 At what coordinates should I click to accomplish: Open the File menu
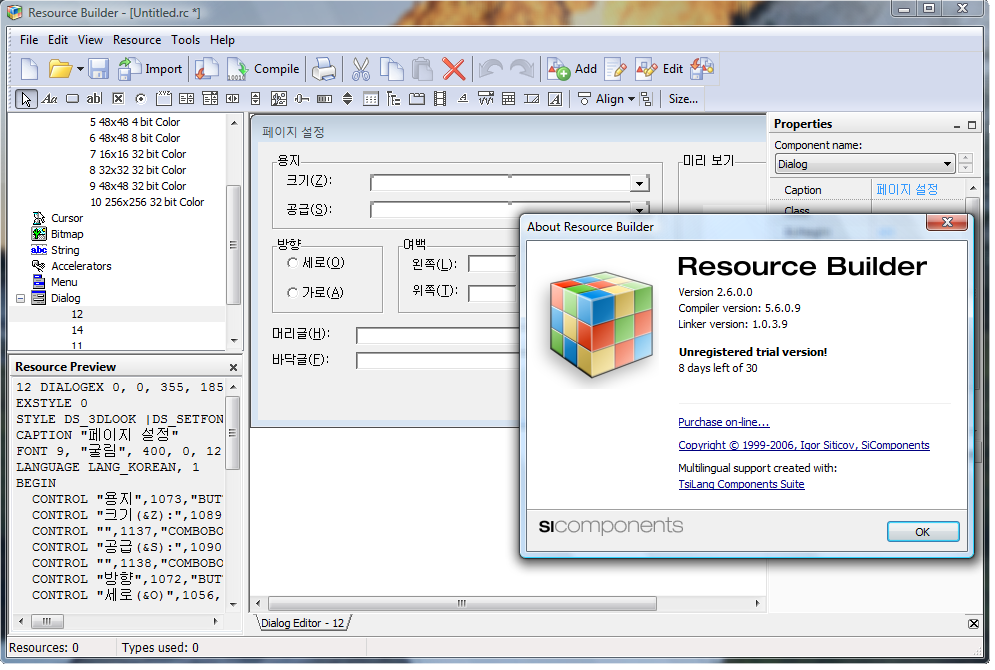tap(29, 40)
